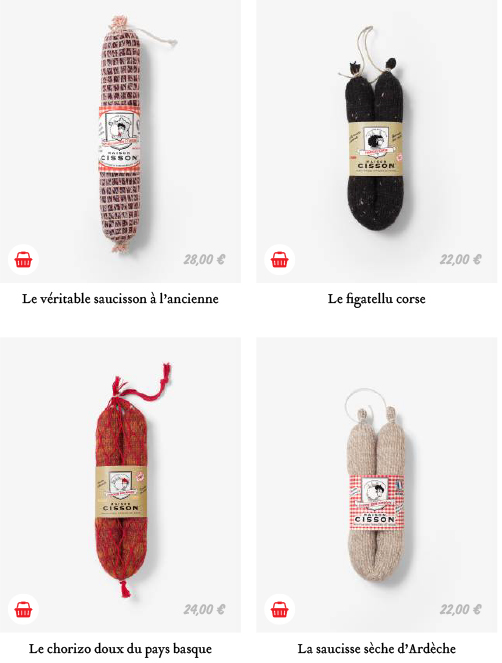
Task: Open the 'La saucisse sèche d'Ardèche' link
Action: [x=376, y=649]
